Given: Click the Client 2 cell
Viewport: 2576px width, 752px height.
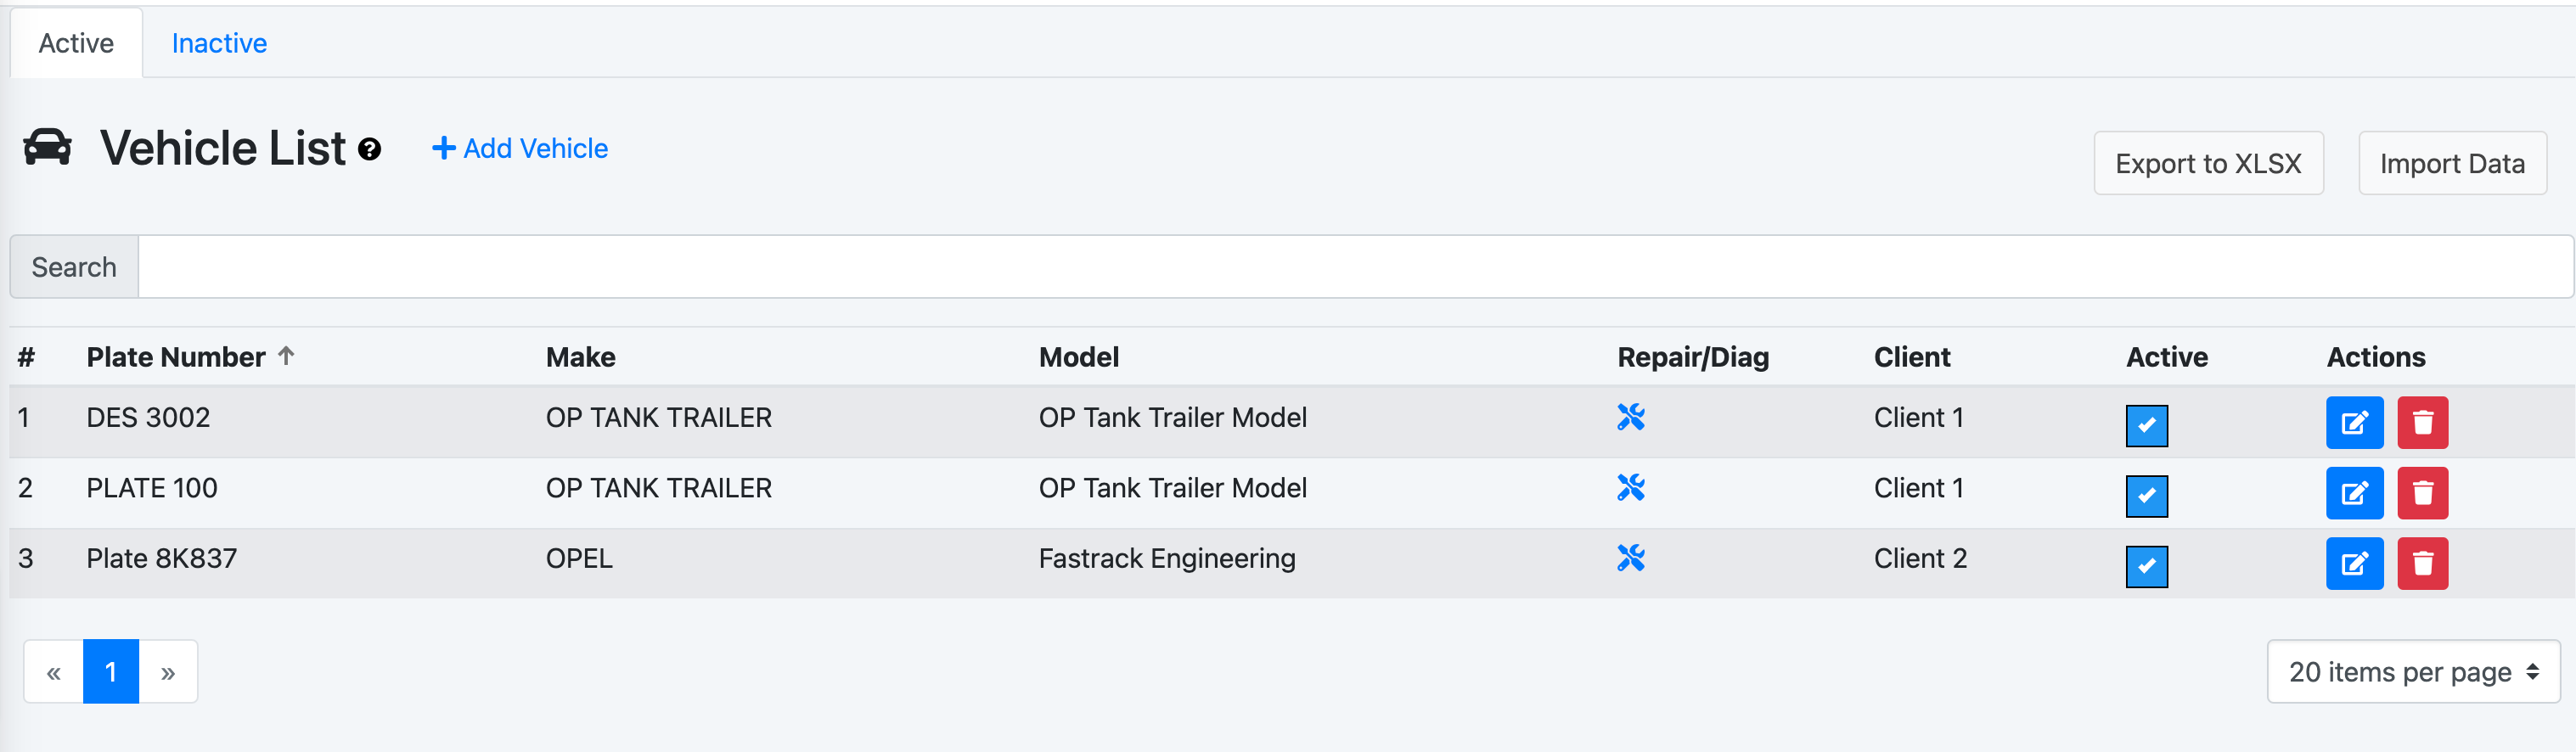Looking at the screenshot, I should click(x=1920, y=558).
